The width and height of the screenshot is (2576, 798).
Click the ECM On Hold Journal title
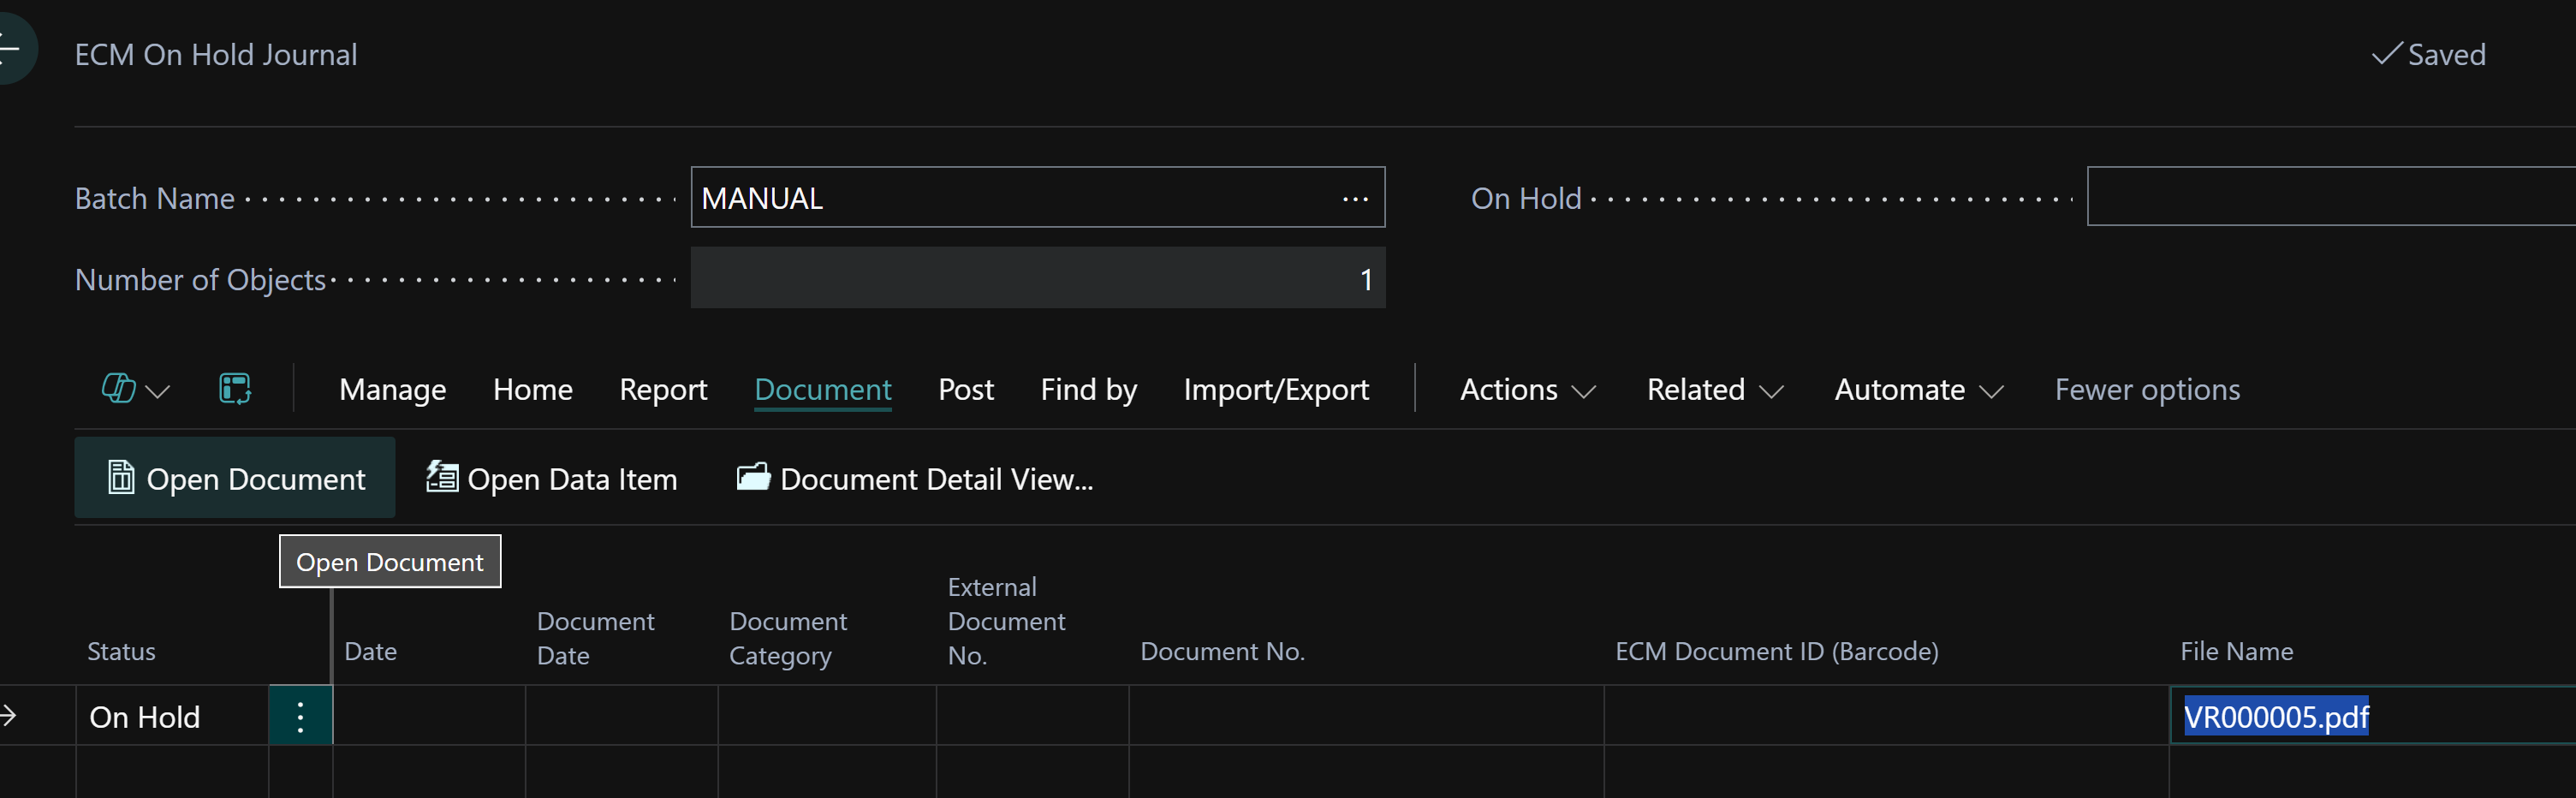[x=215, y=54]
